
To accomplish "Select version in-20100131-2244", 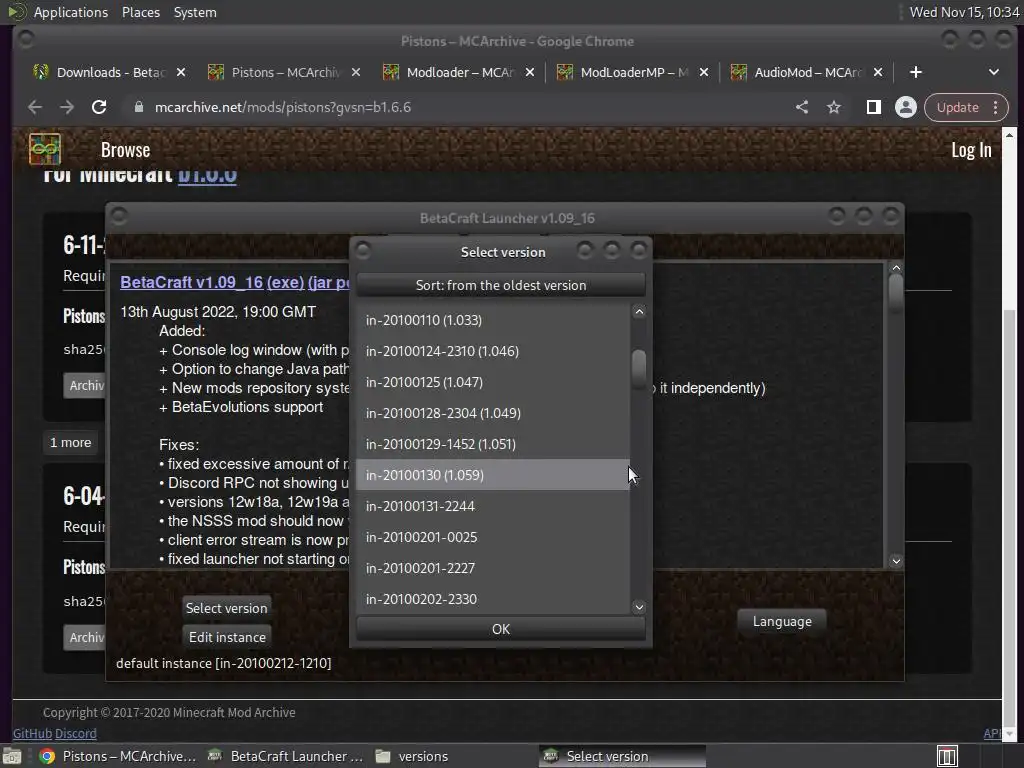I will (x=492, y=506).
